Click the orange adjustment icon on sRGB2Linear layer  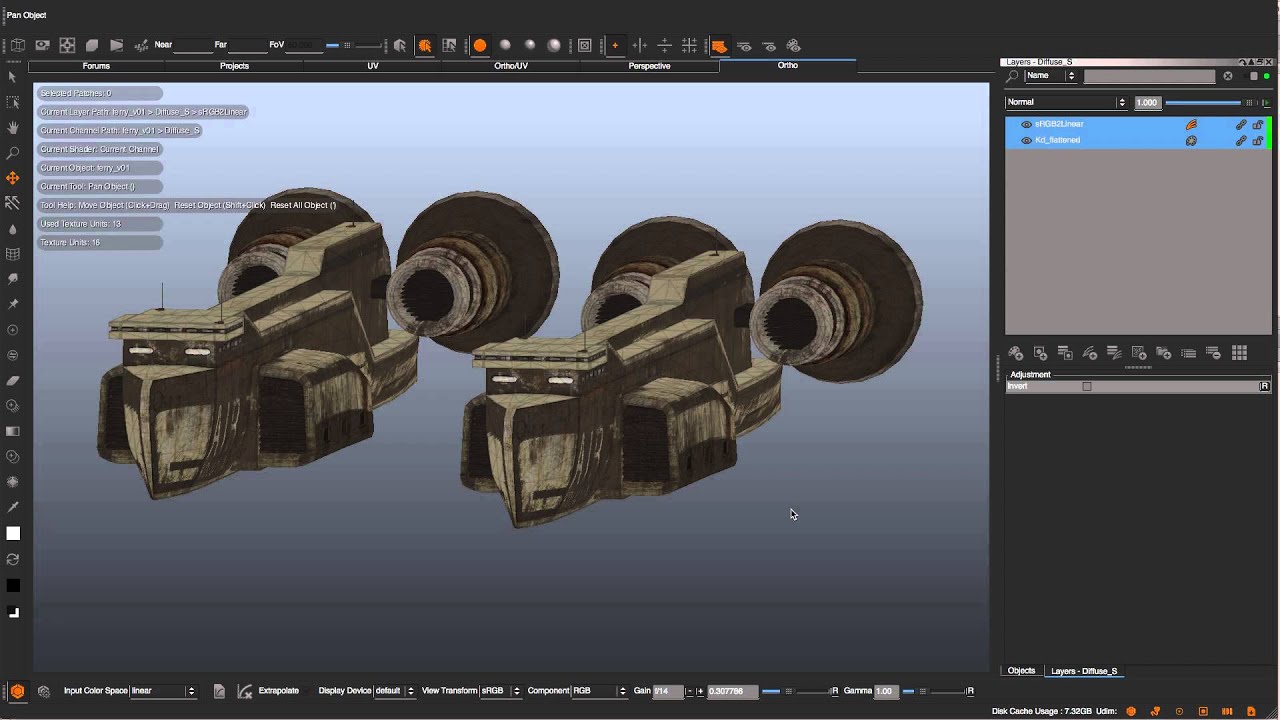[x=1191, y=125]
